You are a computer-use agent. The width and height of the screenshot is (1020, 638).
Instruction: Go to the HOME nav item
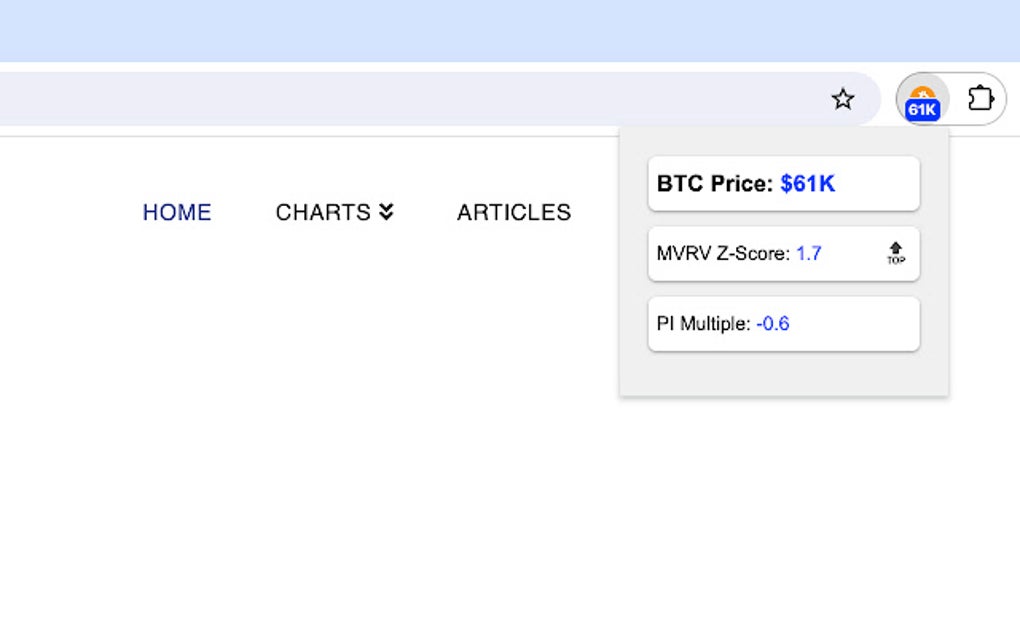(x=177, y=212)
